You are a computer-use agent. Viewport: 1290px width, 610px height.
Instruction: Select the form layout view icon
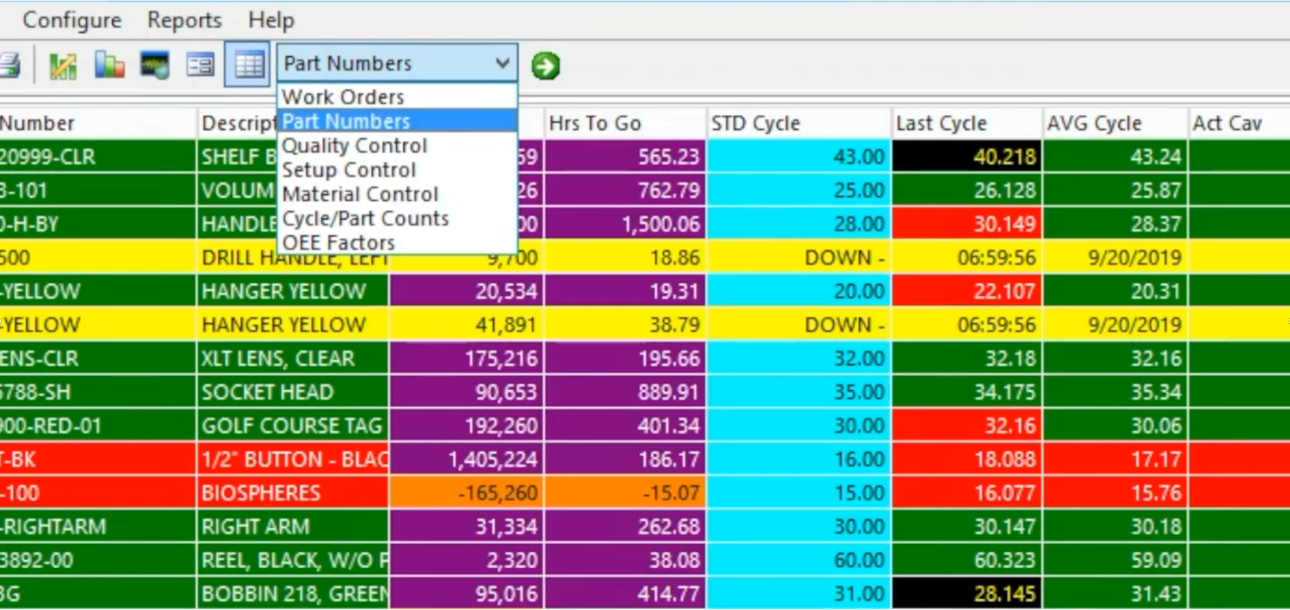click(x=200, y=66)
